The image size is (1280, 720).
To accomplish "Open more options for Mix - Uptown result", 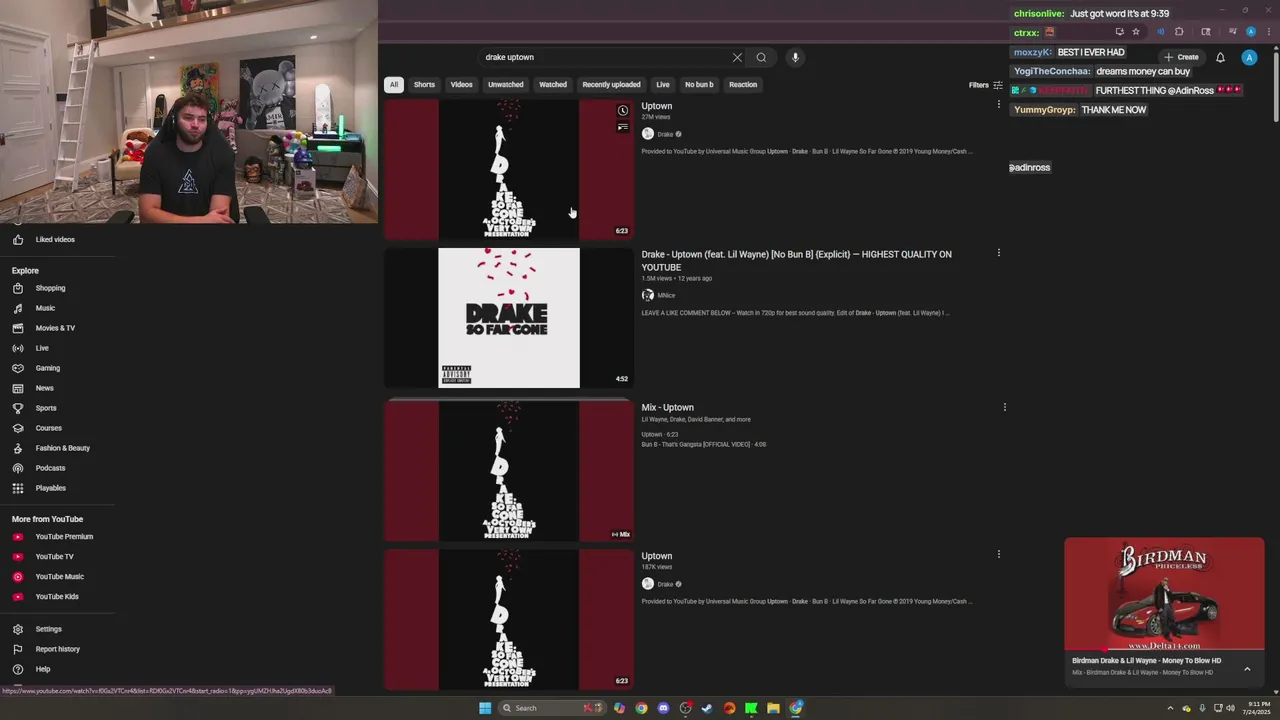I will coord(1005,407).
